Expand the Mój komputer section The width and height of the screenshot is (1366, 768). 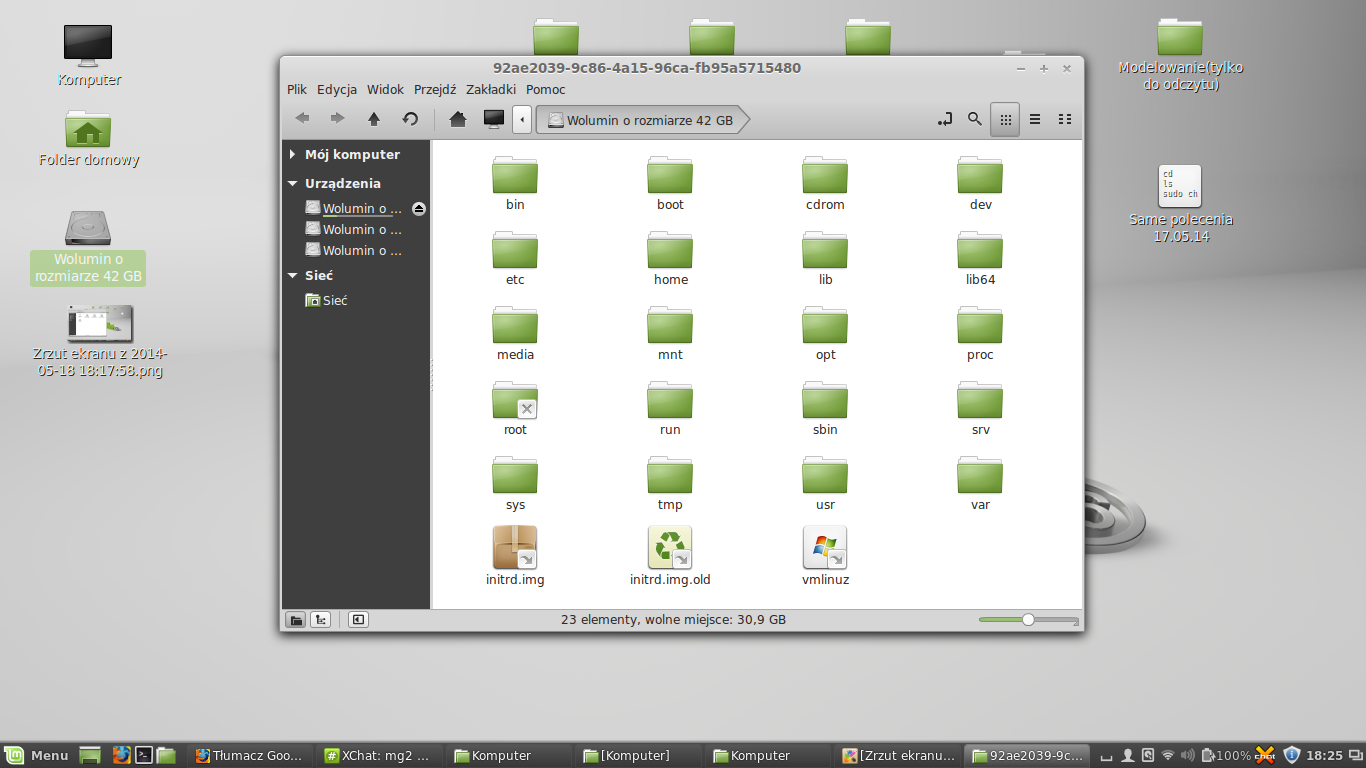(292, 155)
